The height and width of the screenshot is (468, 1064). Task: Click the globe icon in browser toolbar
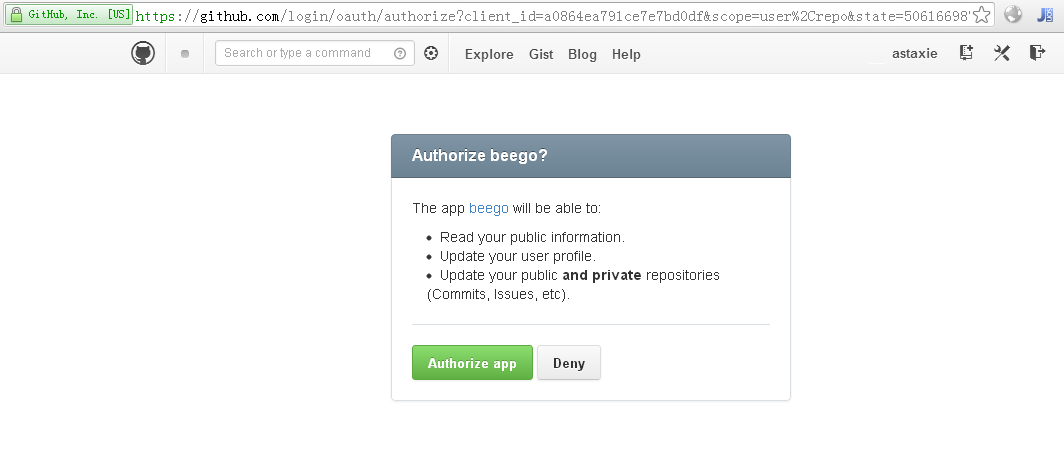[1014, 15]
